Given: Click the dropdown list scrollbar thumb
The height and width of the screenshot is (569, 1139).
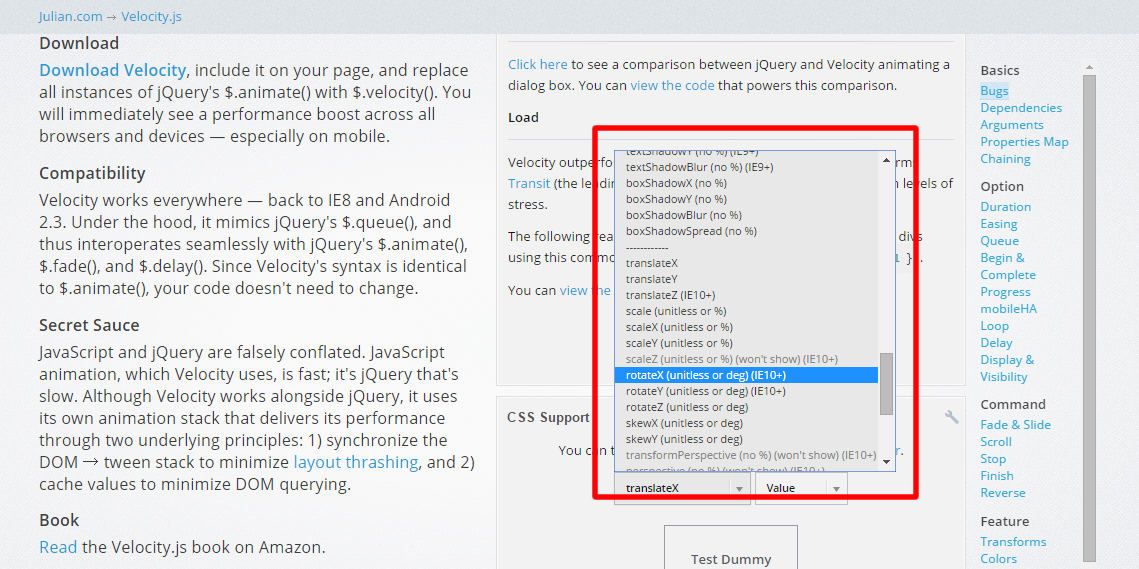Looking at the screenshot, I should (x=886, y=384).
